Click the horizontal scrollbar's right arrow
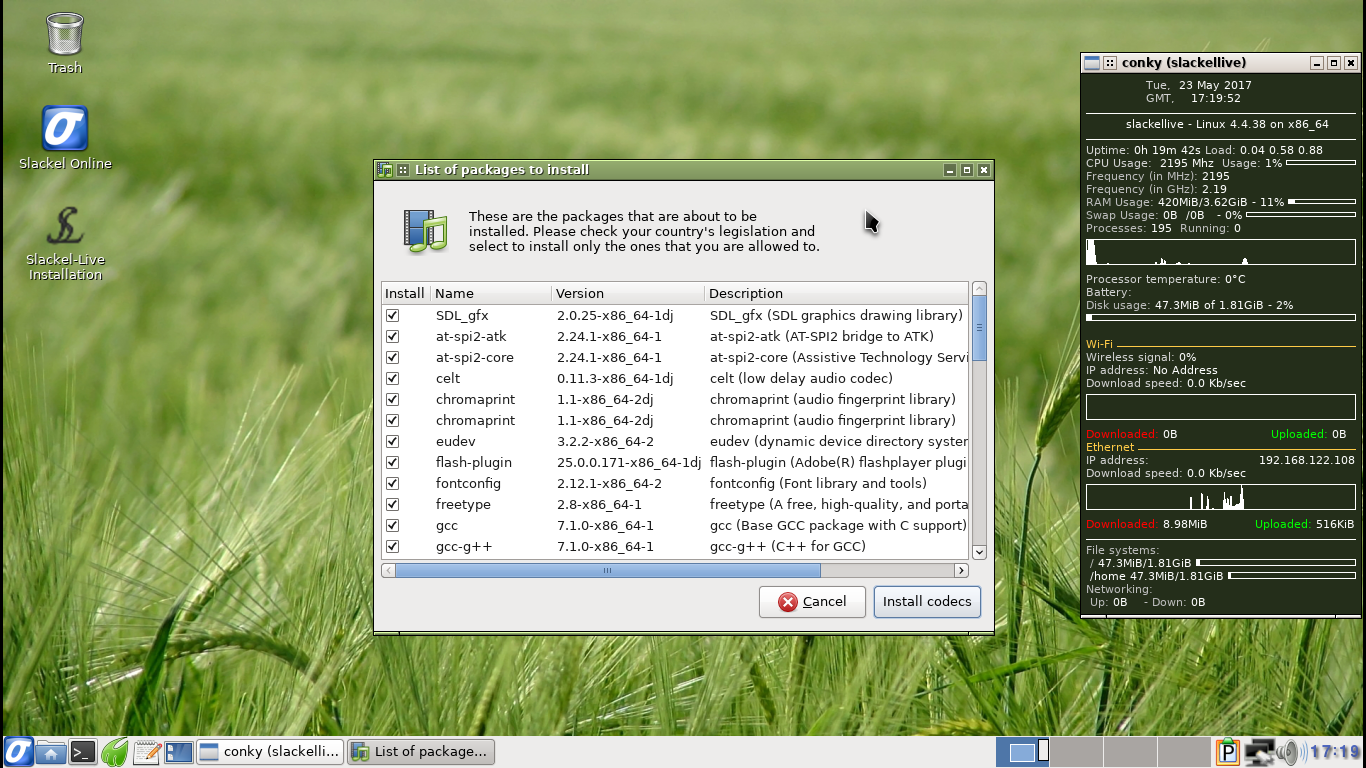Screen dimensions: 1366x768 (961, 570)
